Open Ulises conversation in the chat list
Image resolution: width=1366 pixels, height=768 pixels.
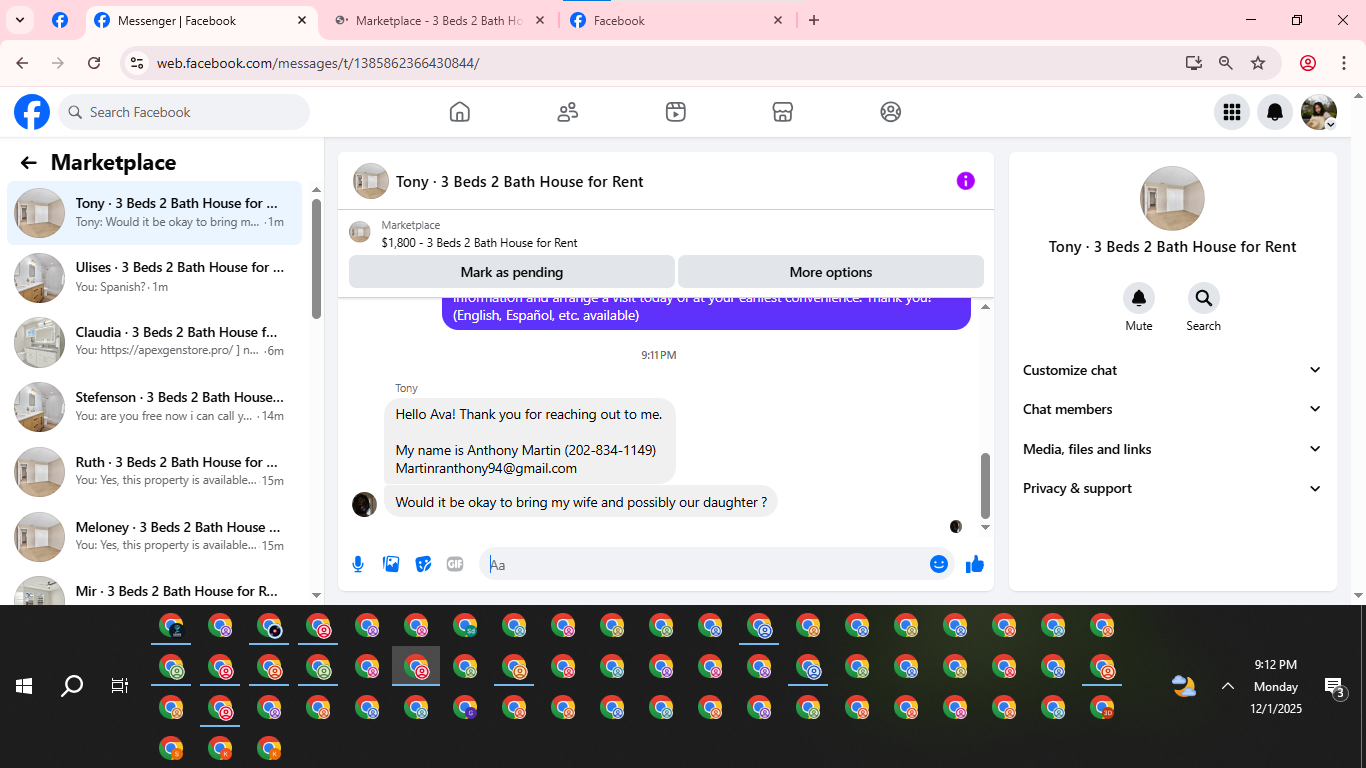click(154, 277)
